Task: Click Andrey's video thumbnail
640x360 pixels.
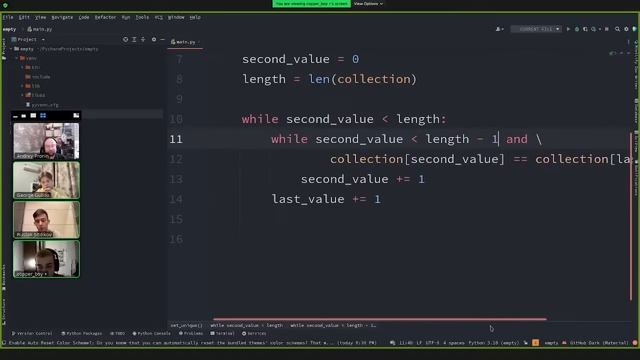Action: [46, 141]
